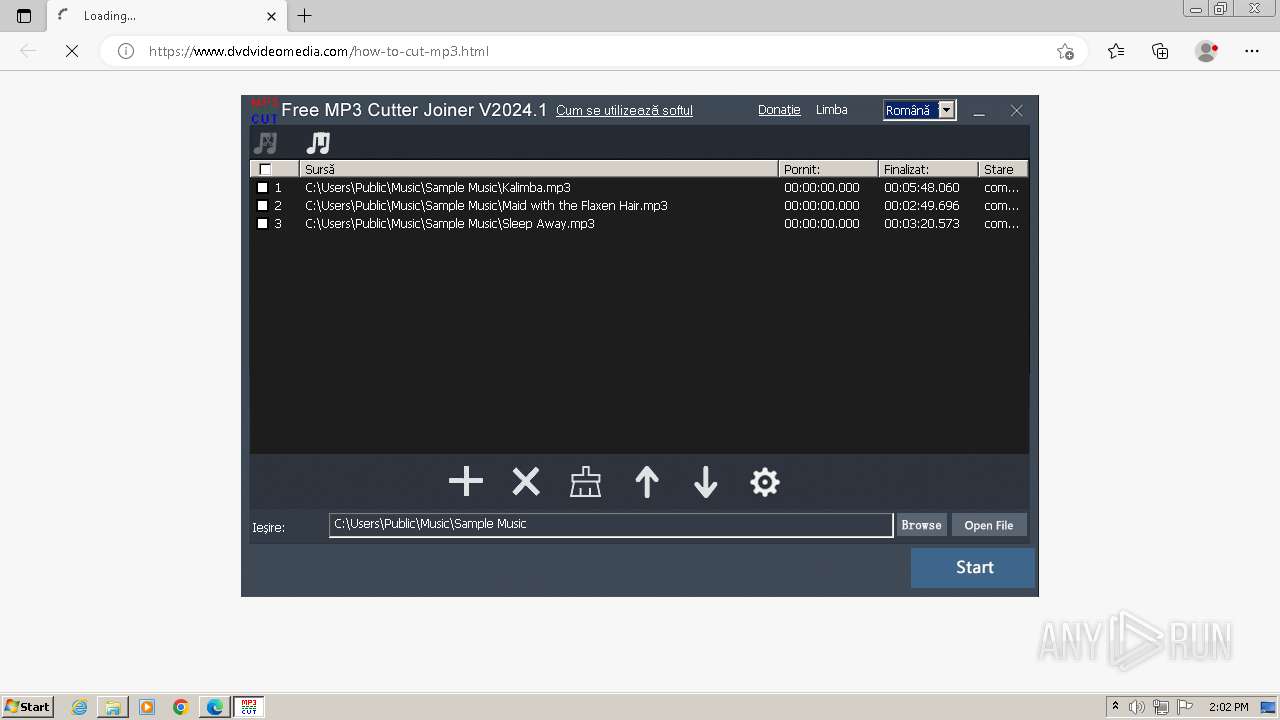
Task: Open Edge Settings and more menu
Action: point(1252,51)
